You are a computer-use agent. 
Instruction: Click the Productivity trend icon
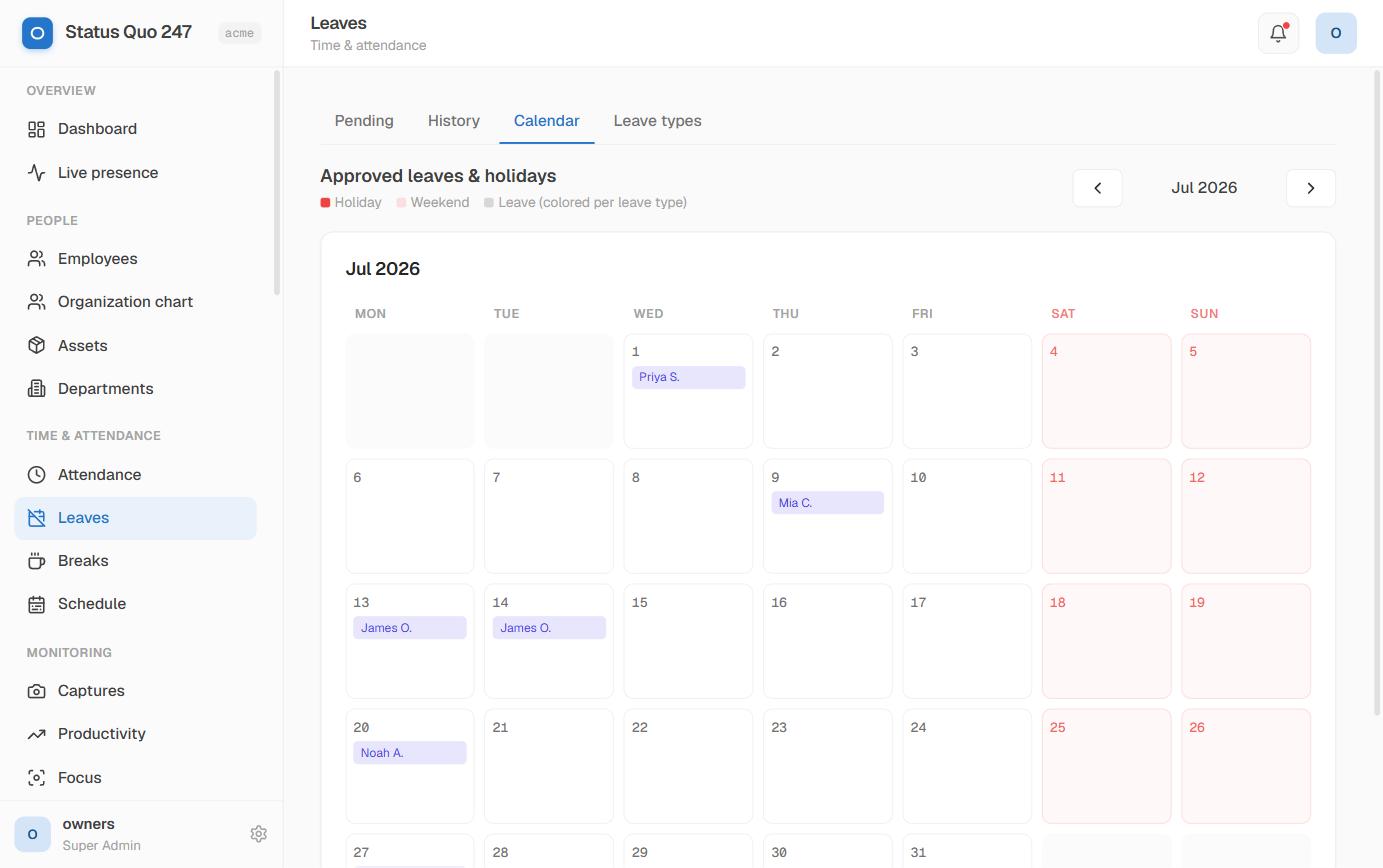tap(37, 734)
